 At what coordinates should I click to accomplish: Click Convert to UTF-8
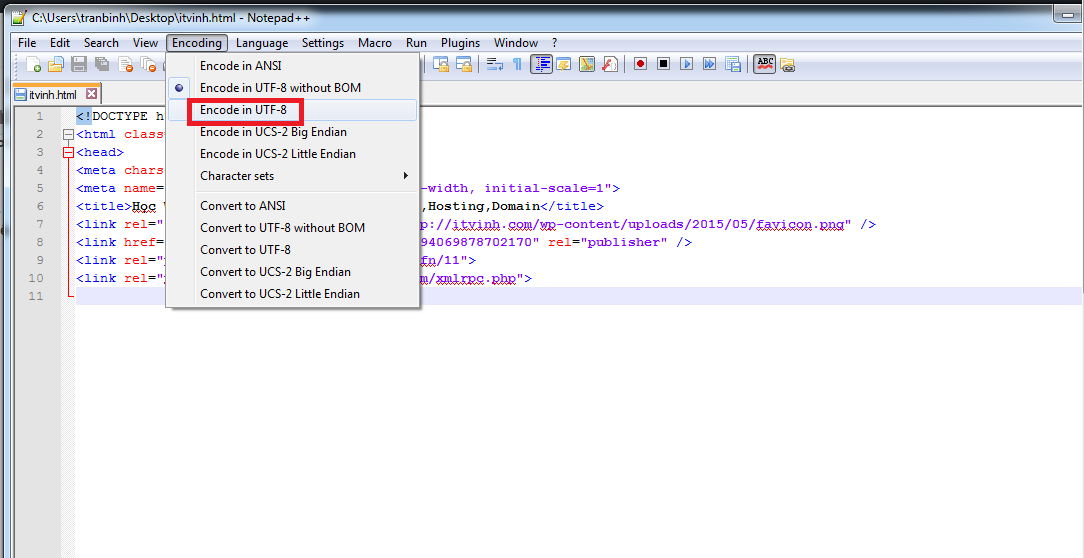[x=292, y=250]
